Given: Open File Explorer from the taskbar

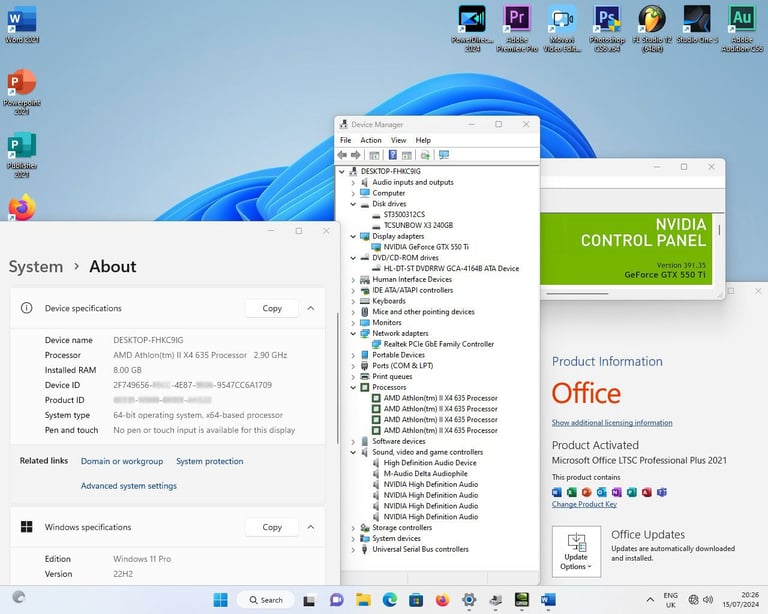Looking at the screenshot, I should 363,600.
